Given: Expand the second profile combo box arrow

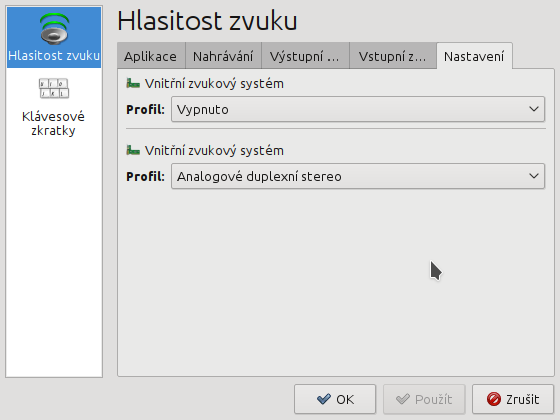Looking at the screenshot, I should pos(534,176).
